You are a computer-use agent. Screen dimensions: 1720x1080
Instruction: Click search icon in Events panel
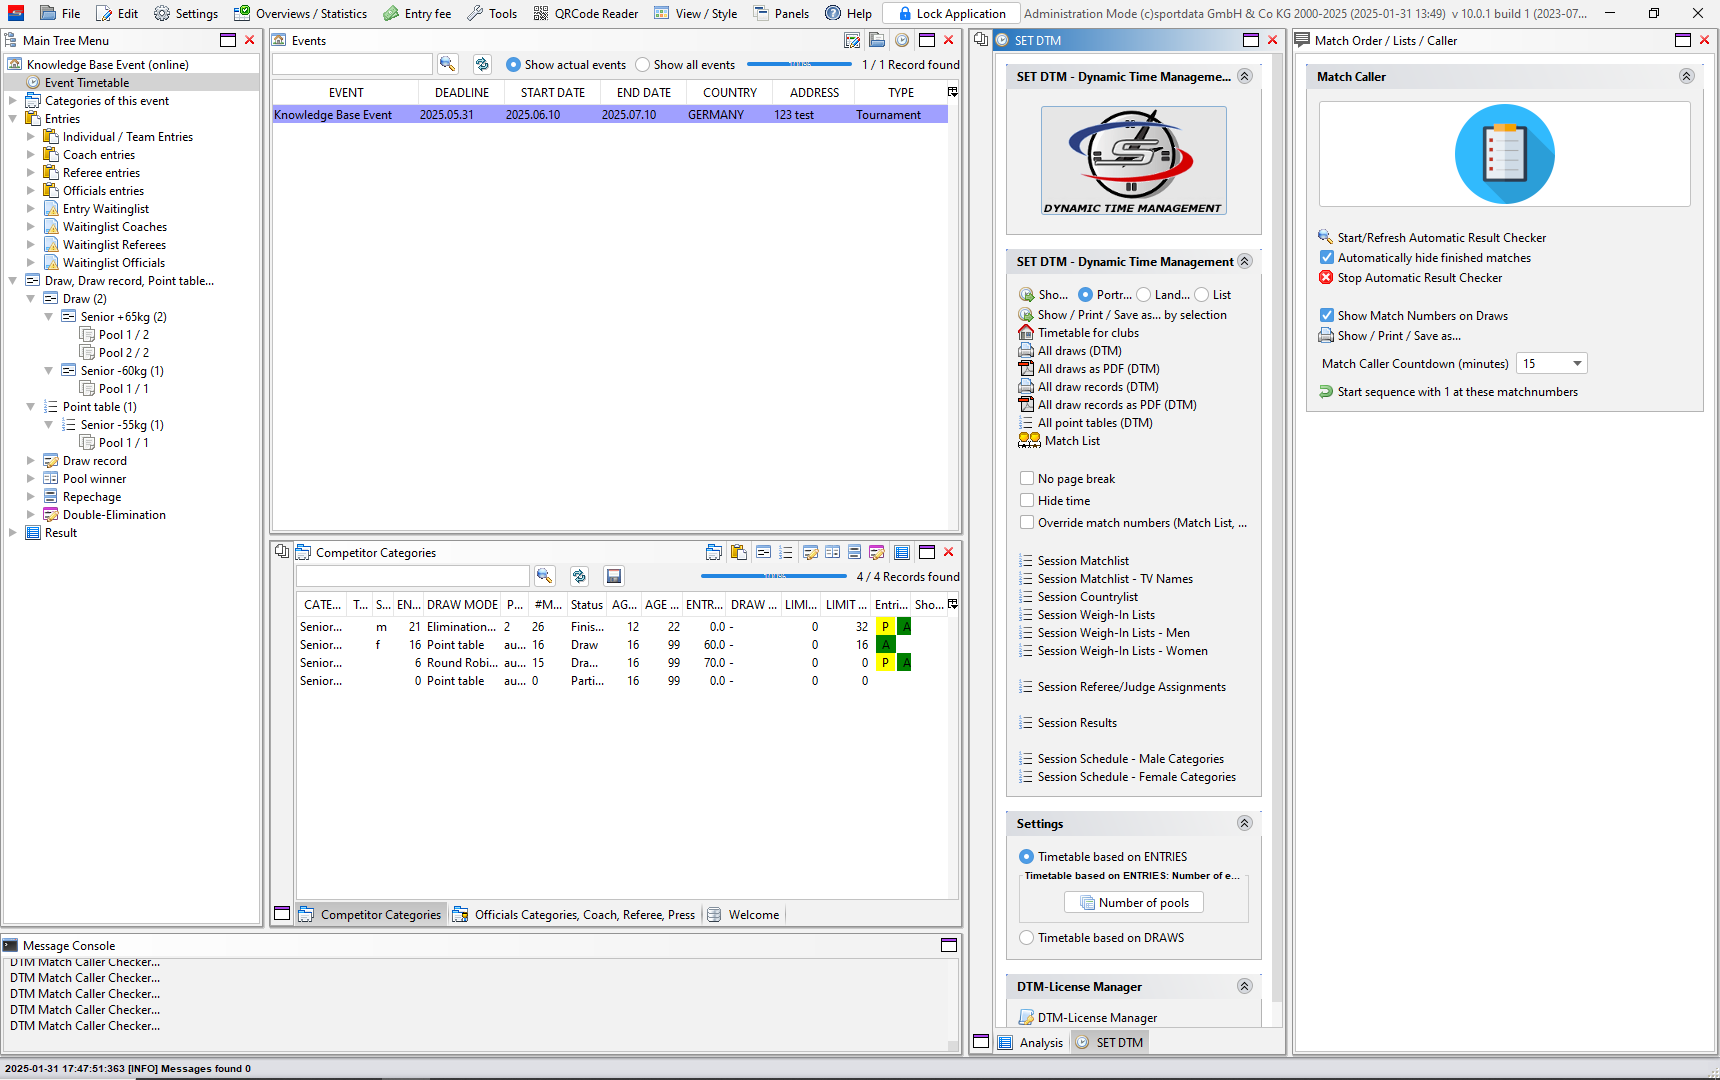pos(447,64)
